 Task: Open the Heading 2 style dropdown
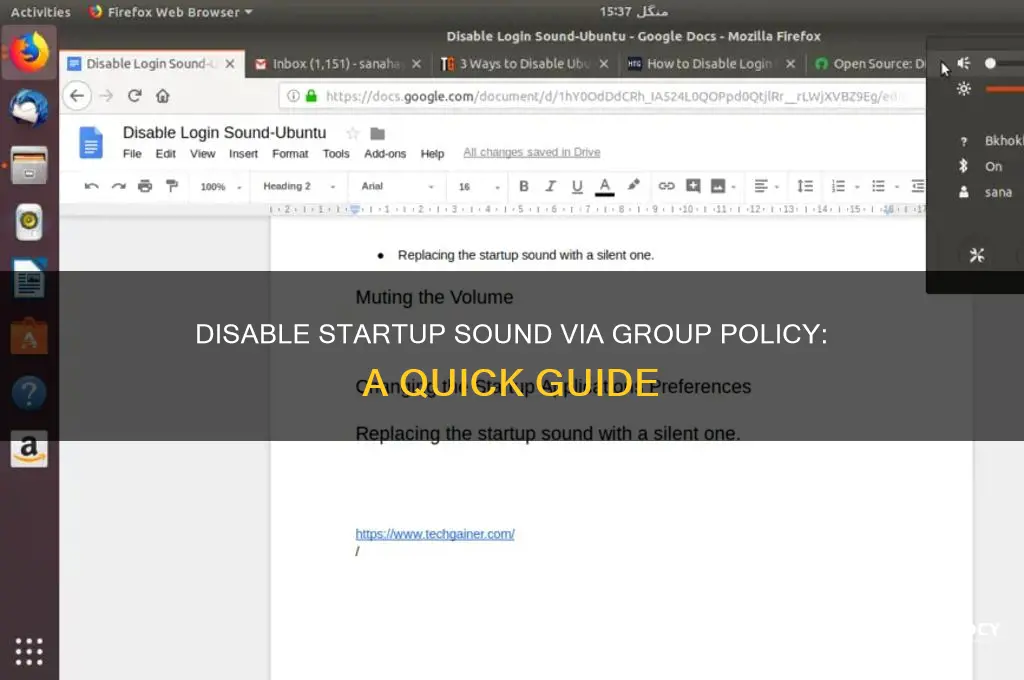tap(299, 186)
